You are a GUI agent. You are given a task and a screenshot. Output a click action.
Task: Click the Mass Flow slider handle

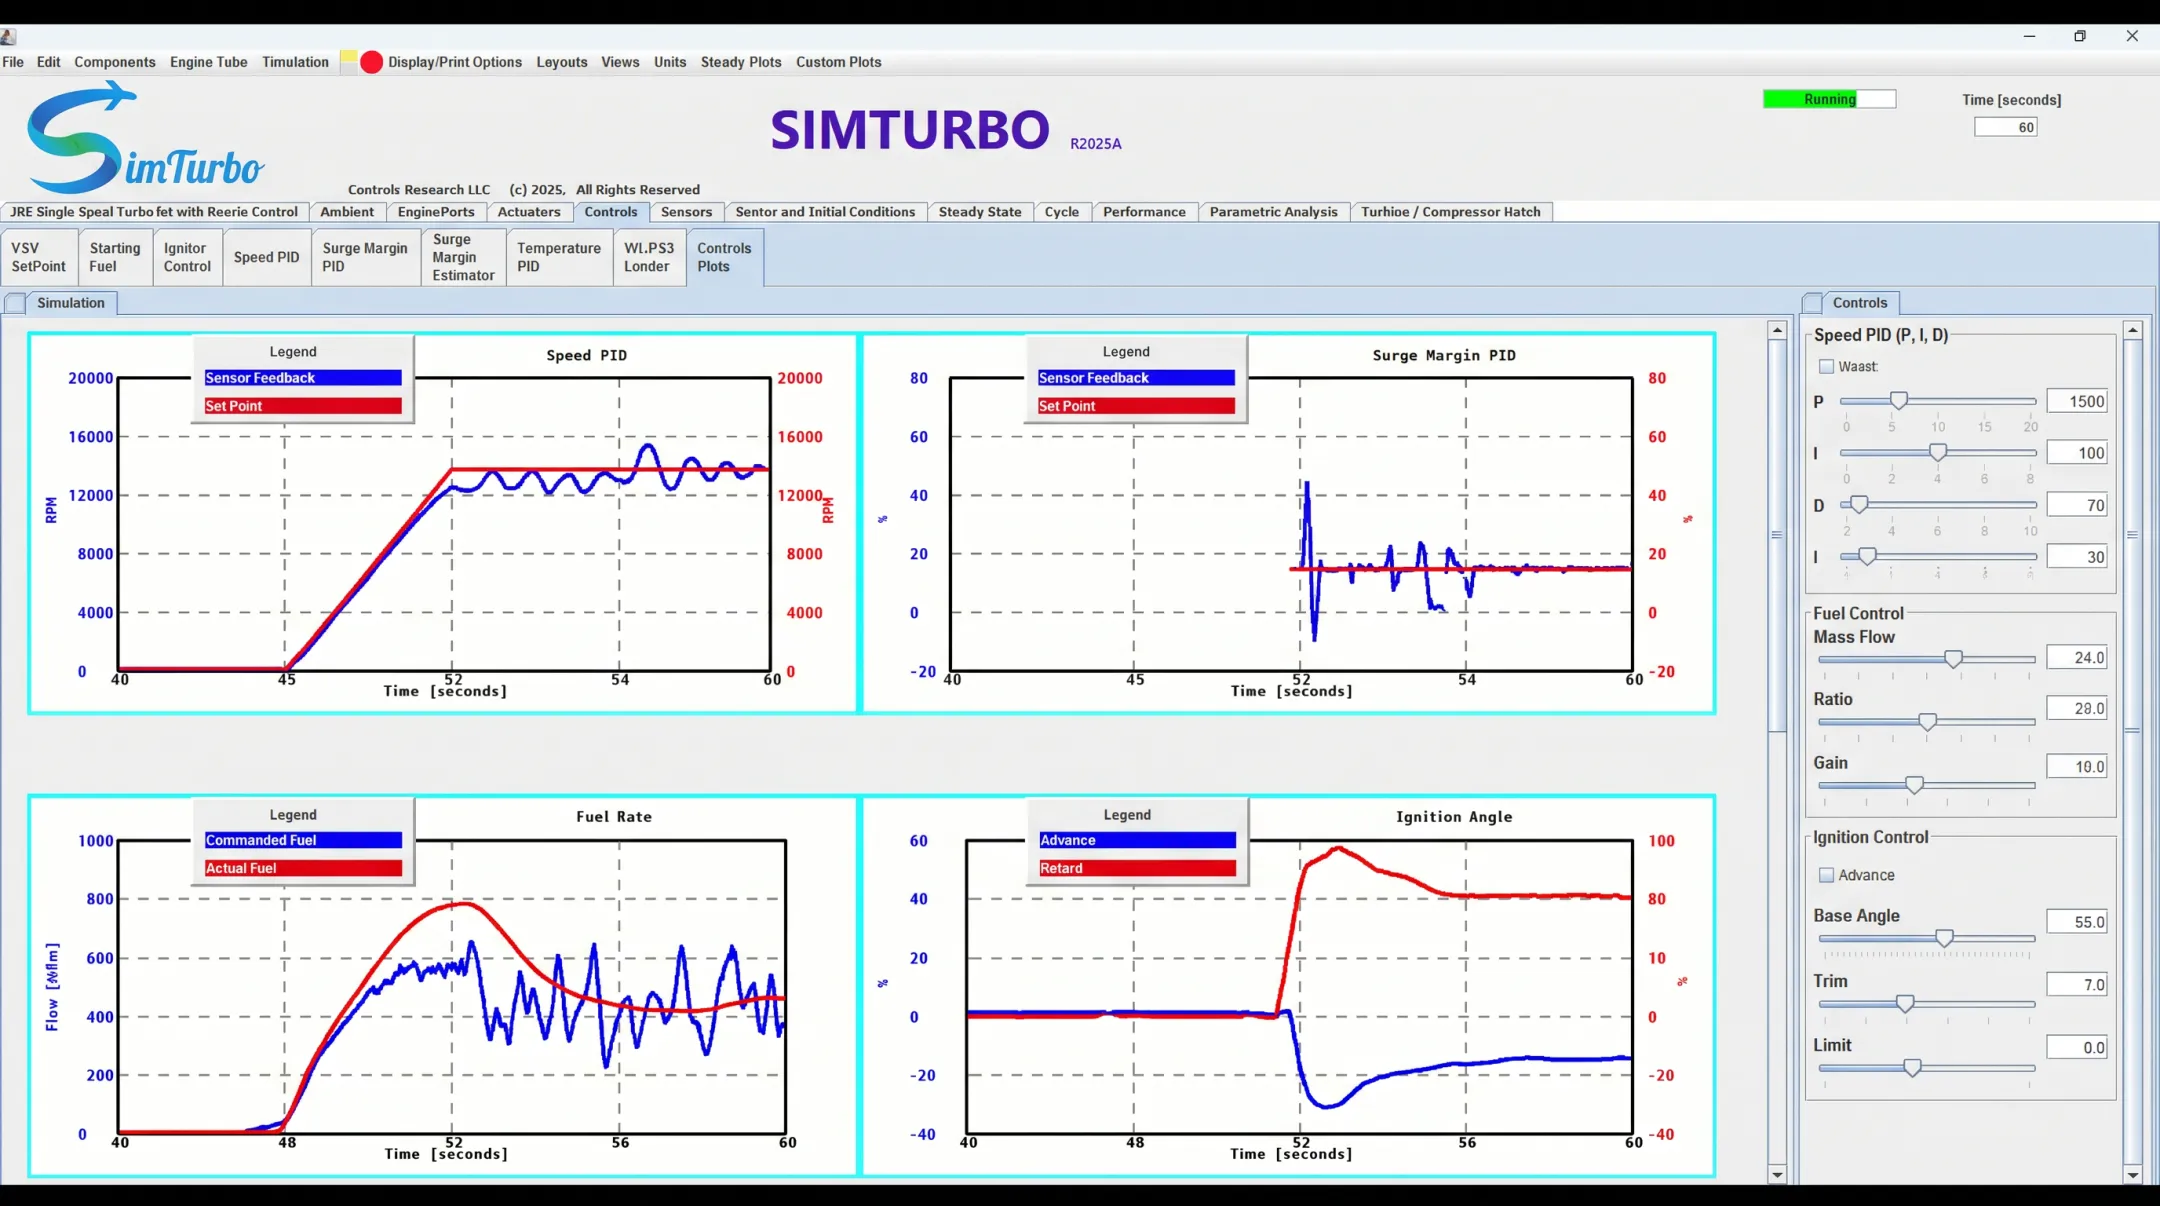tap(1953, 659)
